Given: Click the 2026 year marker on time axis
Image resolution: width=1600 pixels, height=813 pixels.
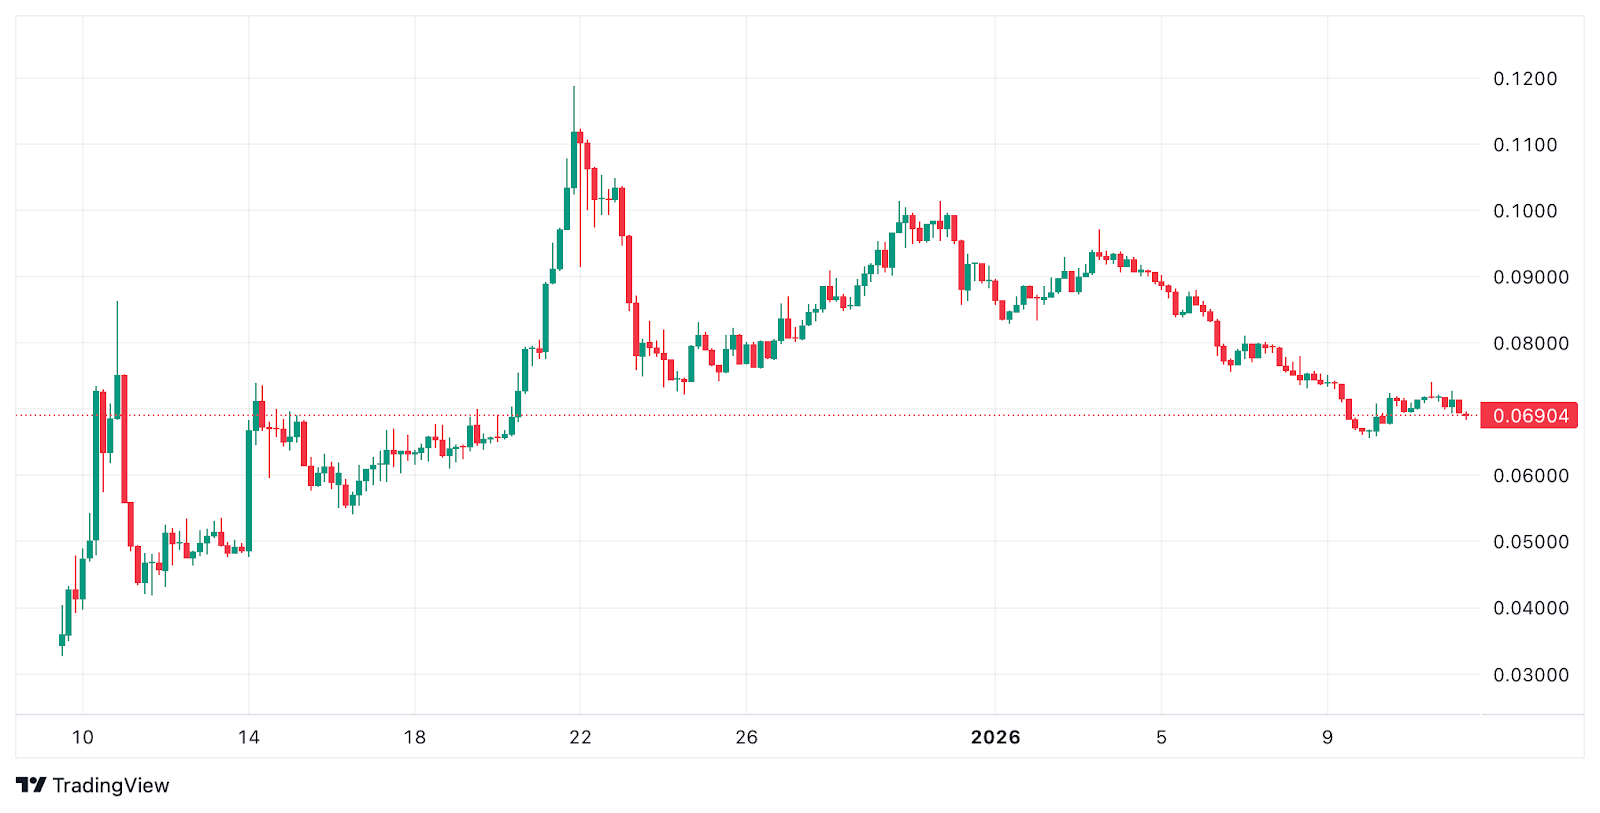Looking at the screenshot, I should 995,738.
